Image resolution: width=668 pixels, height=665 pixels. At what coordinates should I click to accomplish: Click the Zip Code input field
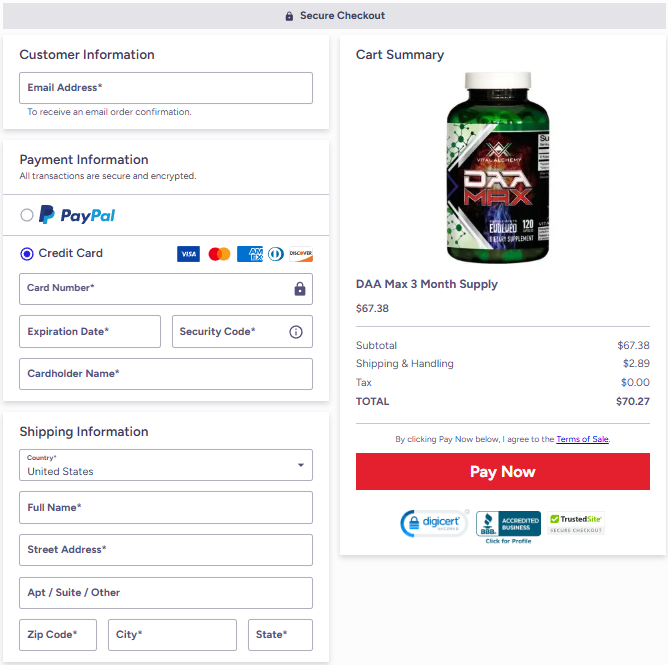click(x=58, y=635)
